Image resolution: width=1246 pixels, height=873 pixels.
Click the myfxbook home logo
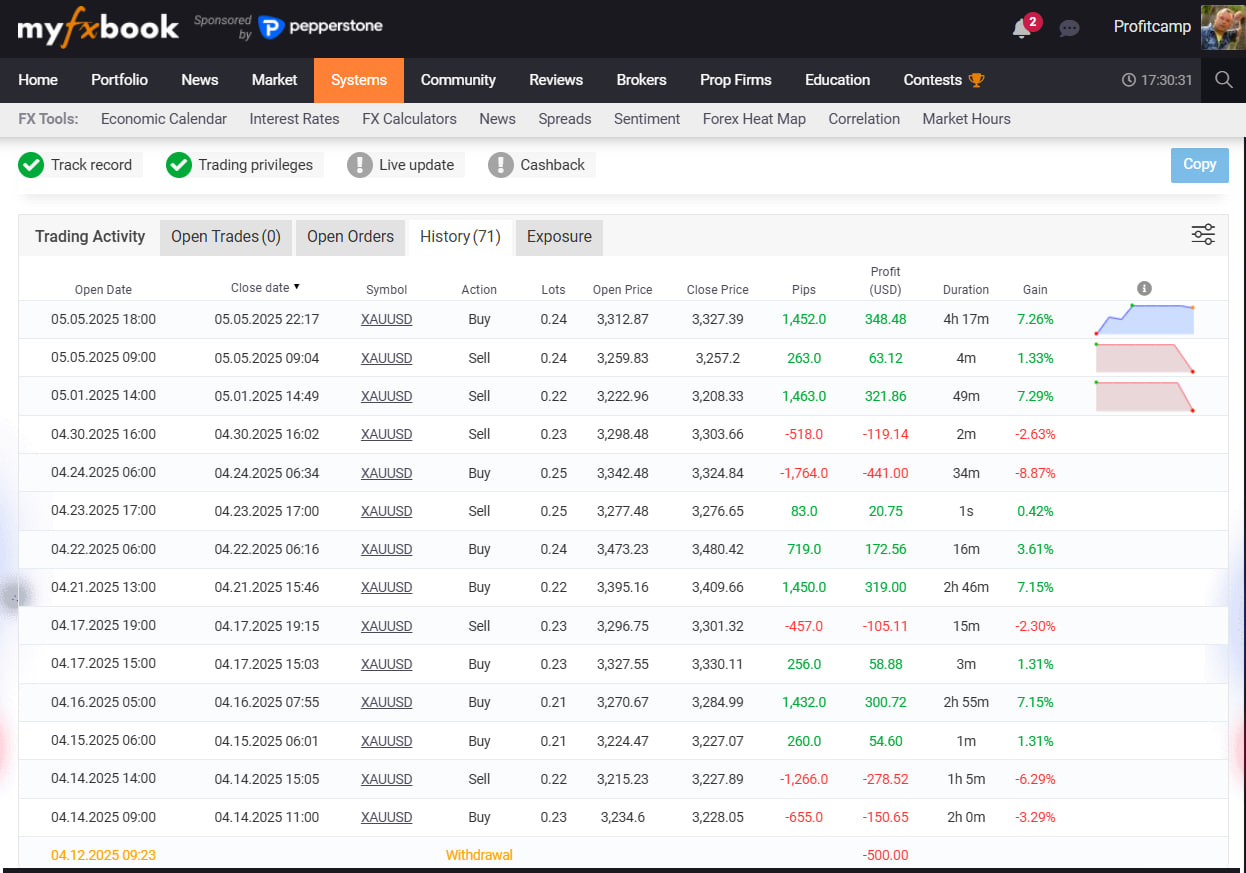98,28
